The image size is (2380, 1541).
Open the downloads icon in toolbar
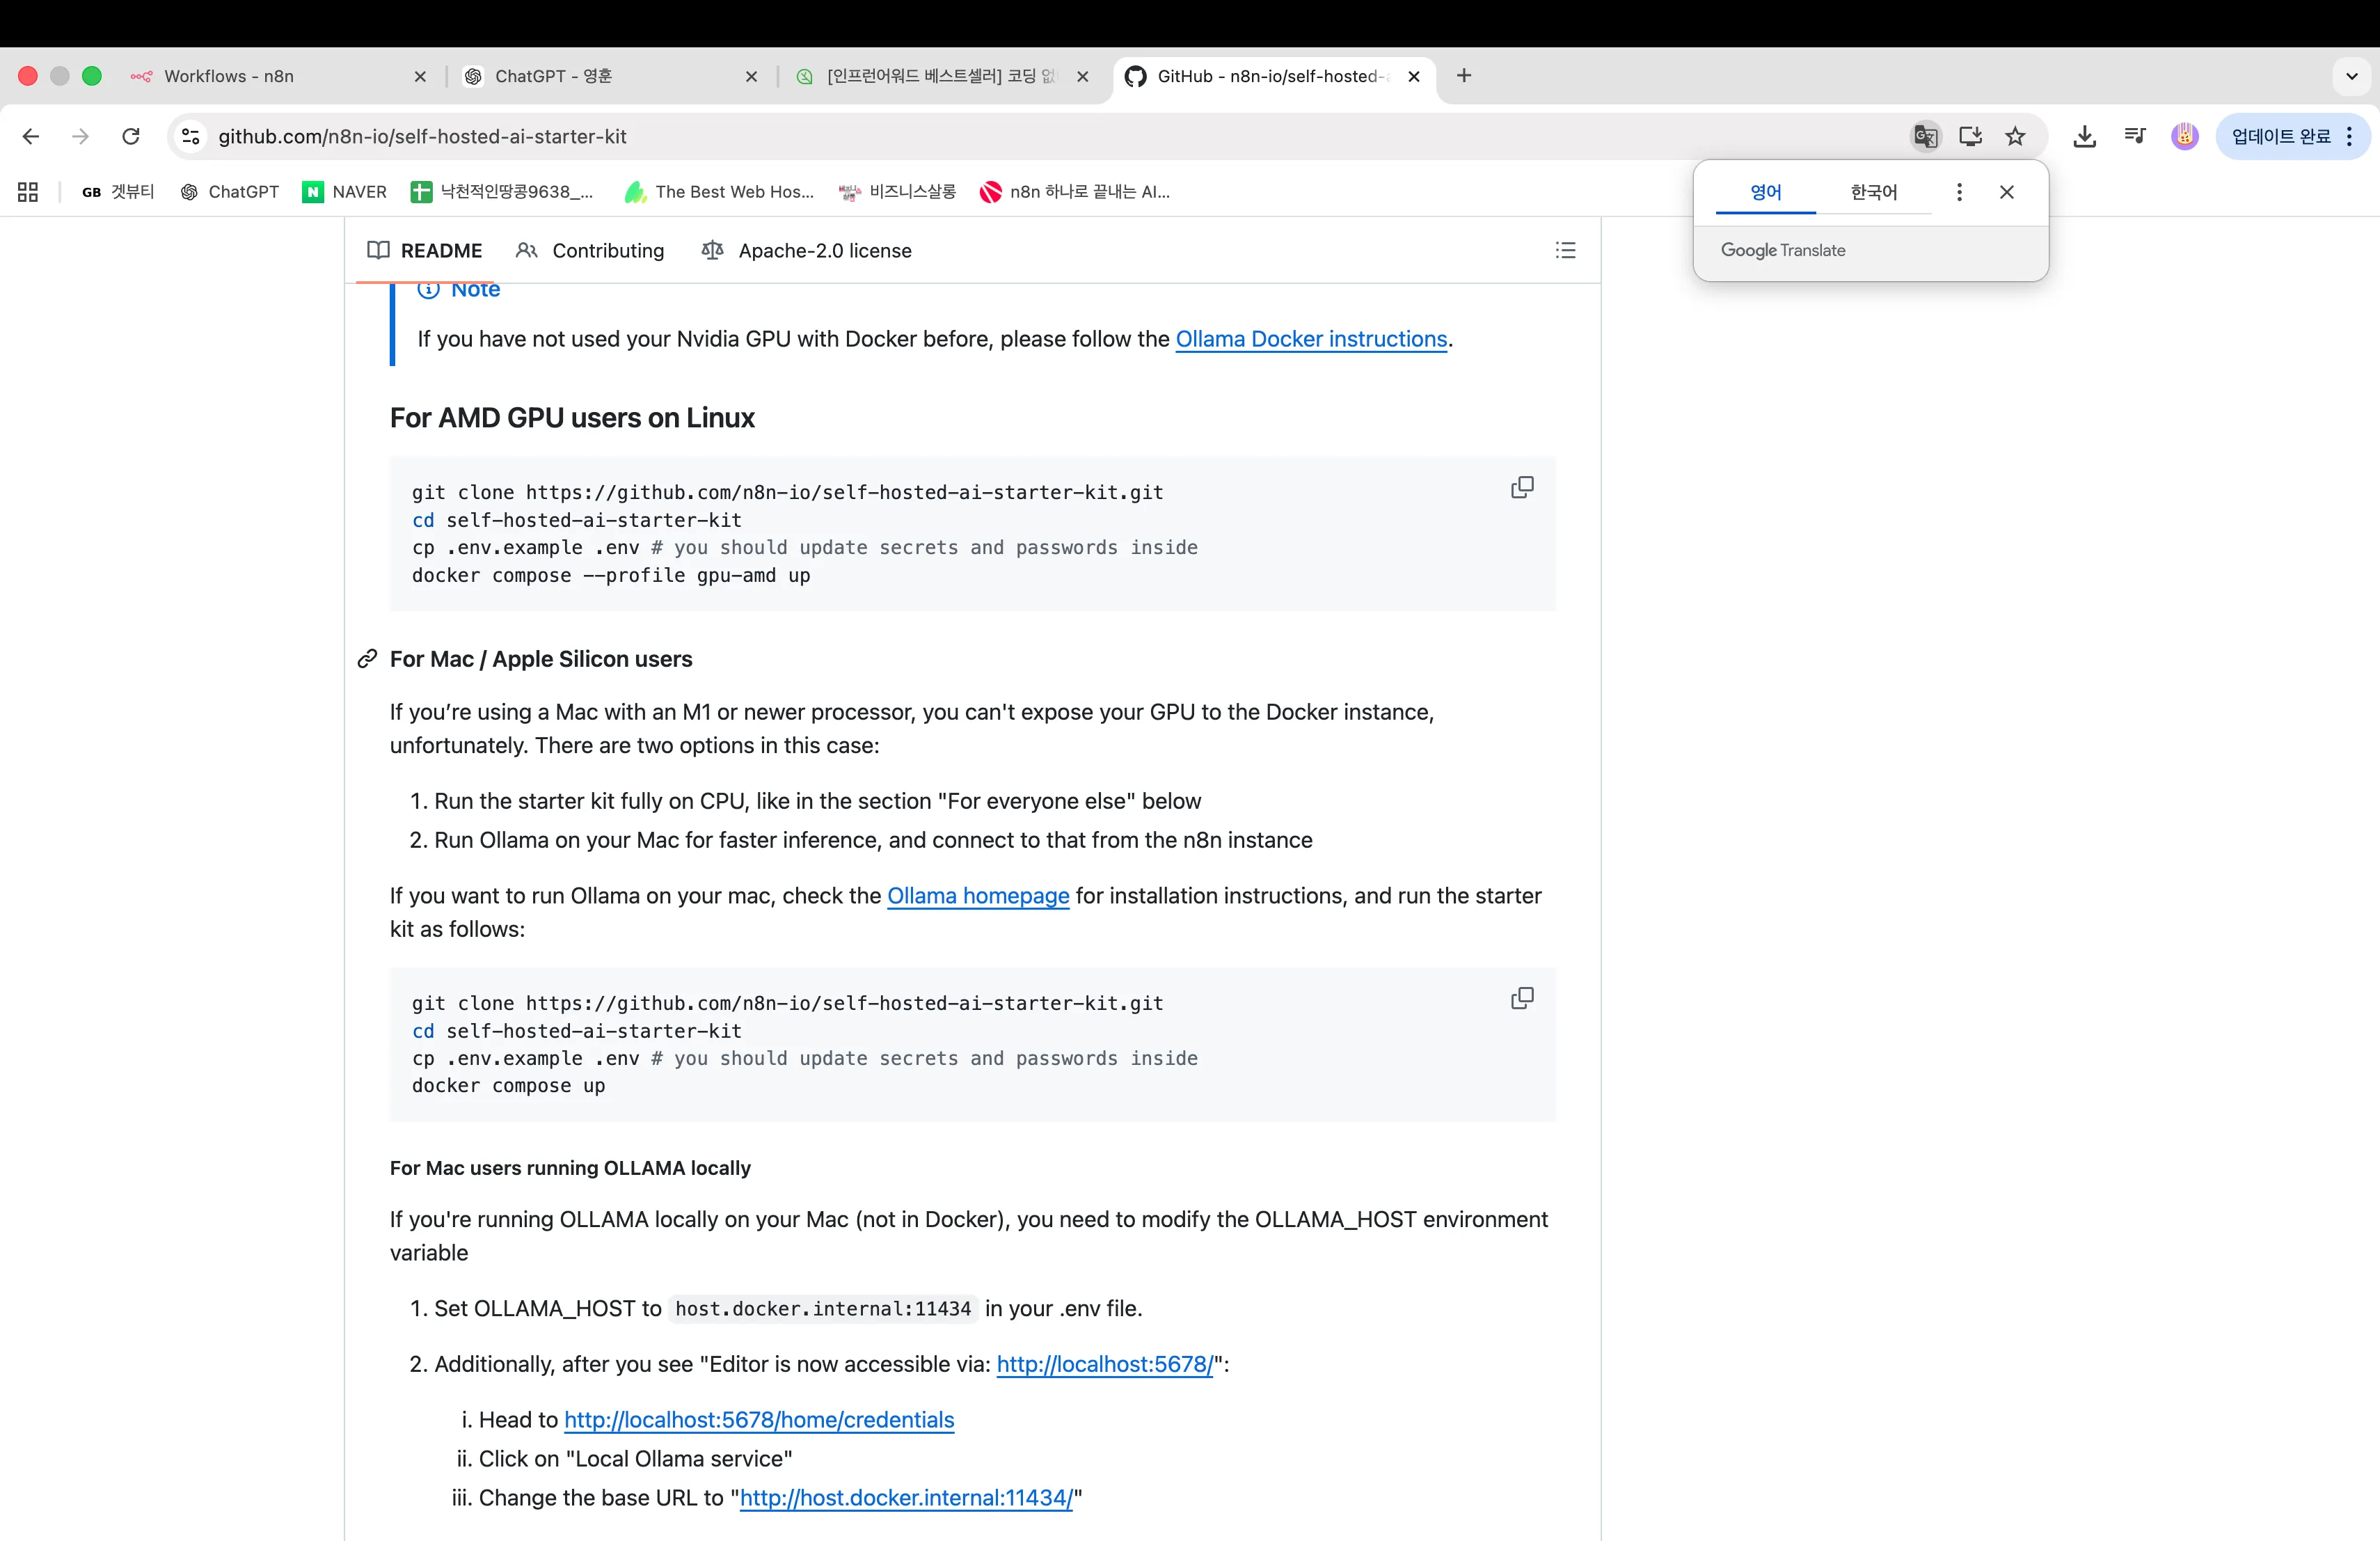tap(2084, 136)
